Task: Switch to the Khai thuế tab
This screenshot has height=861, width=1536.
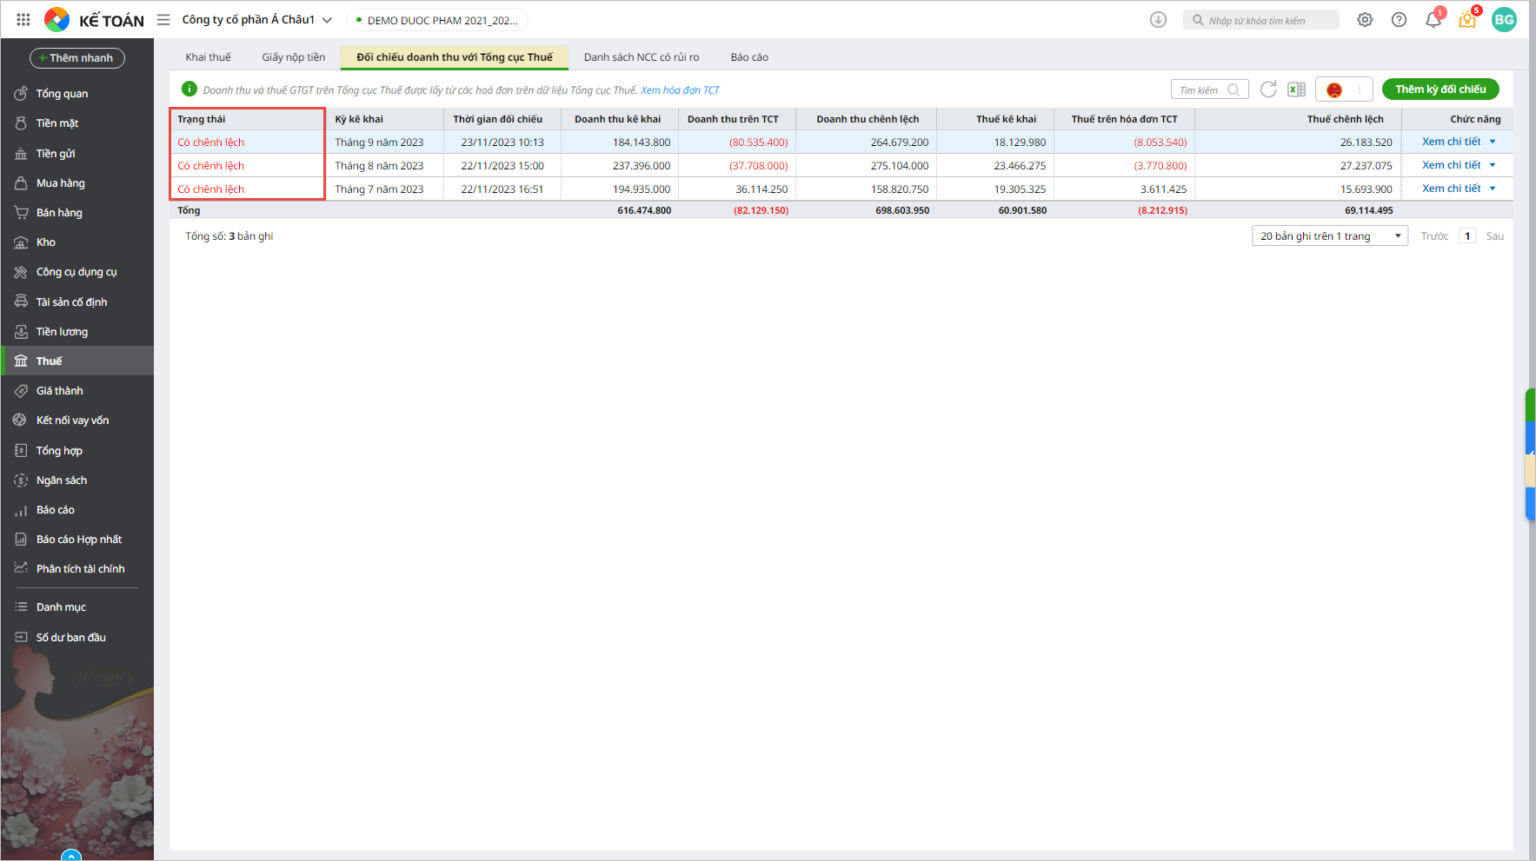Action: (x=208, y=57)
